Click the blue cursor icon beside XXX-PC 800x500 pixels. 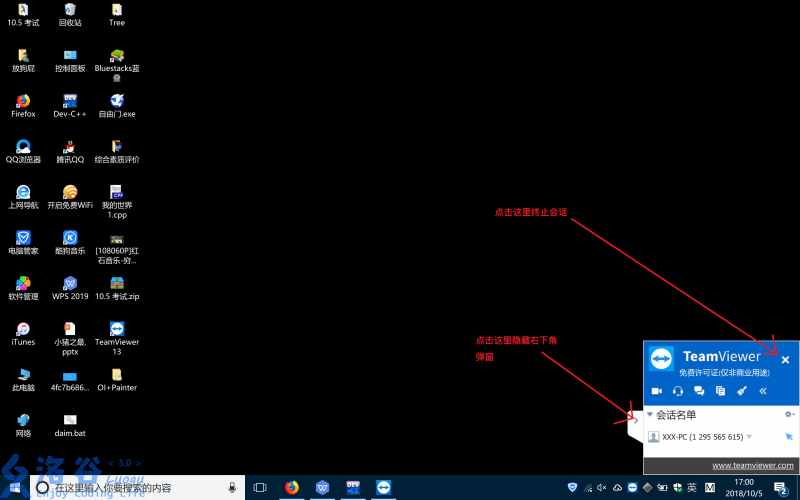(x=788, y=437)
